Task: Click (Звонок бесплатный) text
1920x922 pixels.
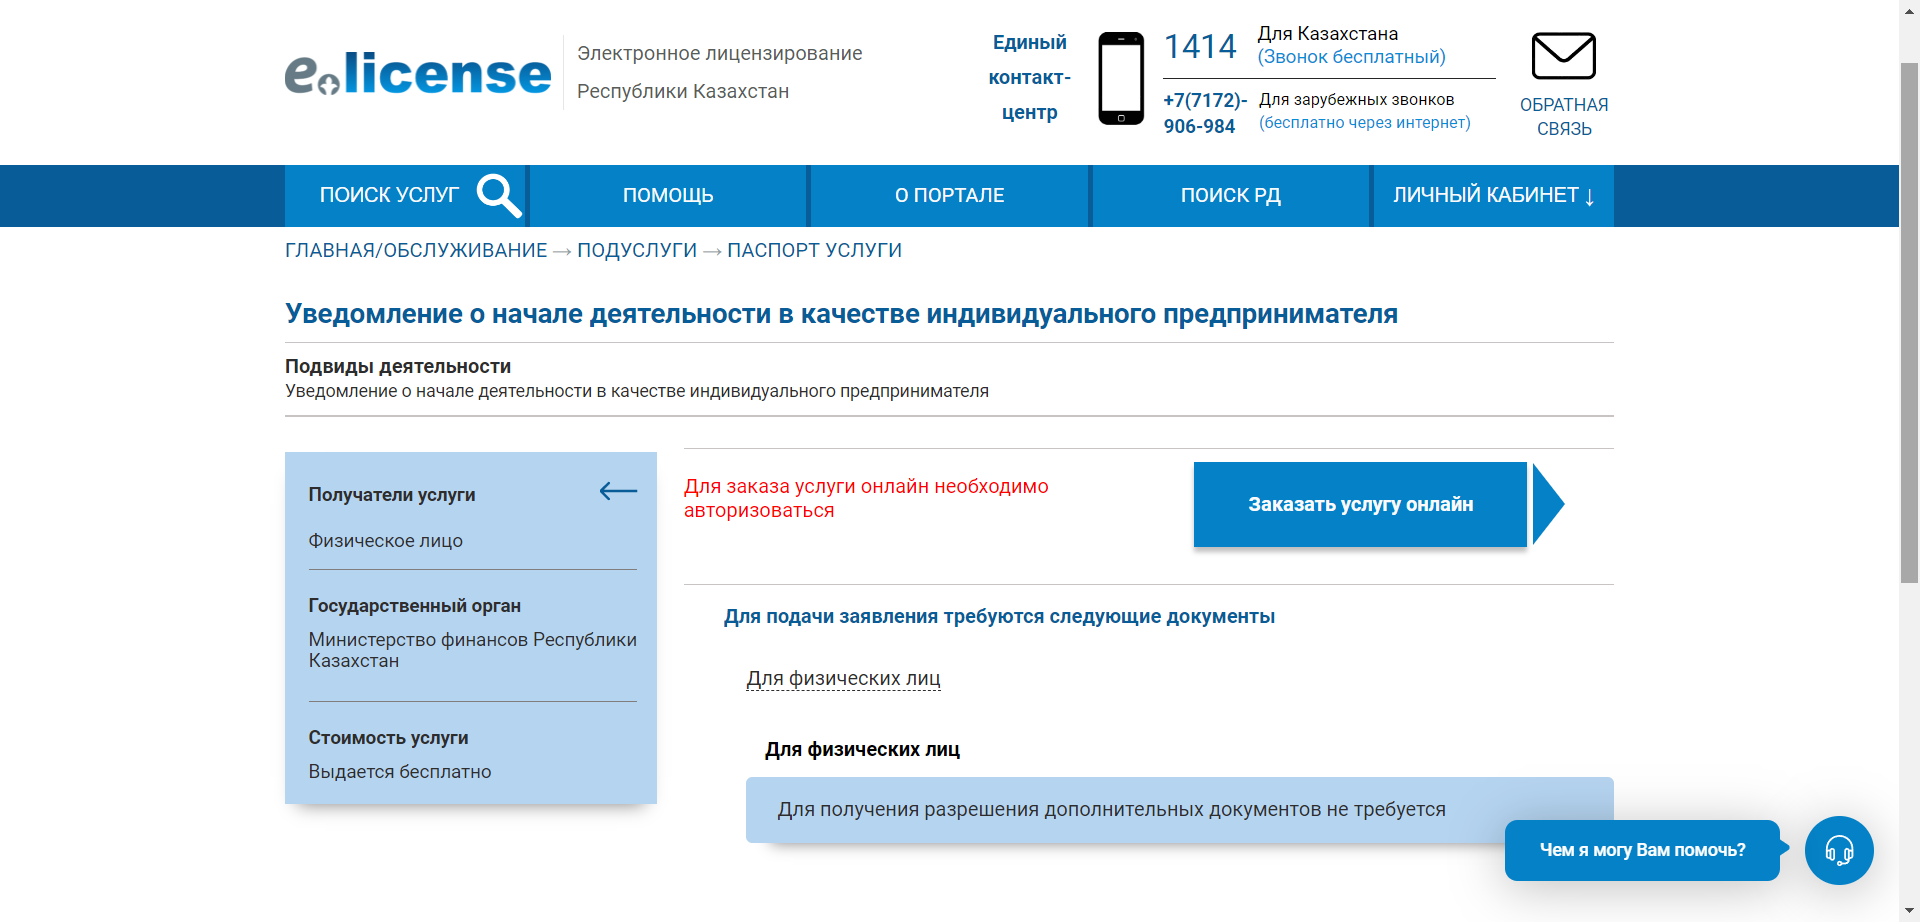Action: point(1351,57)
